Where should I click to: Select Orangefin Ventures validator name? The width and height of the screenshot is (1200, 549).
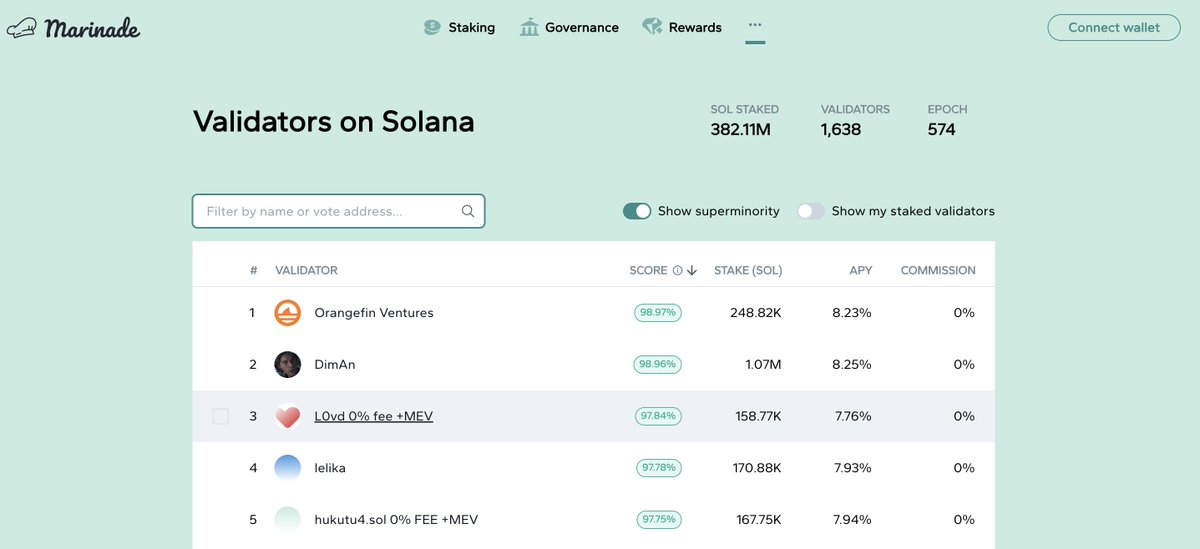tap(374, 313)
